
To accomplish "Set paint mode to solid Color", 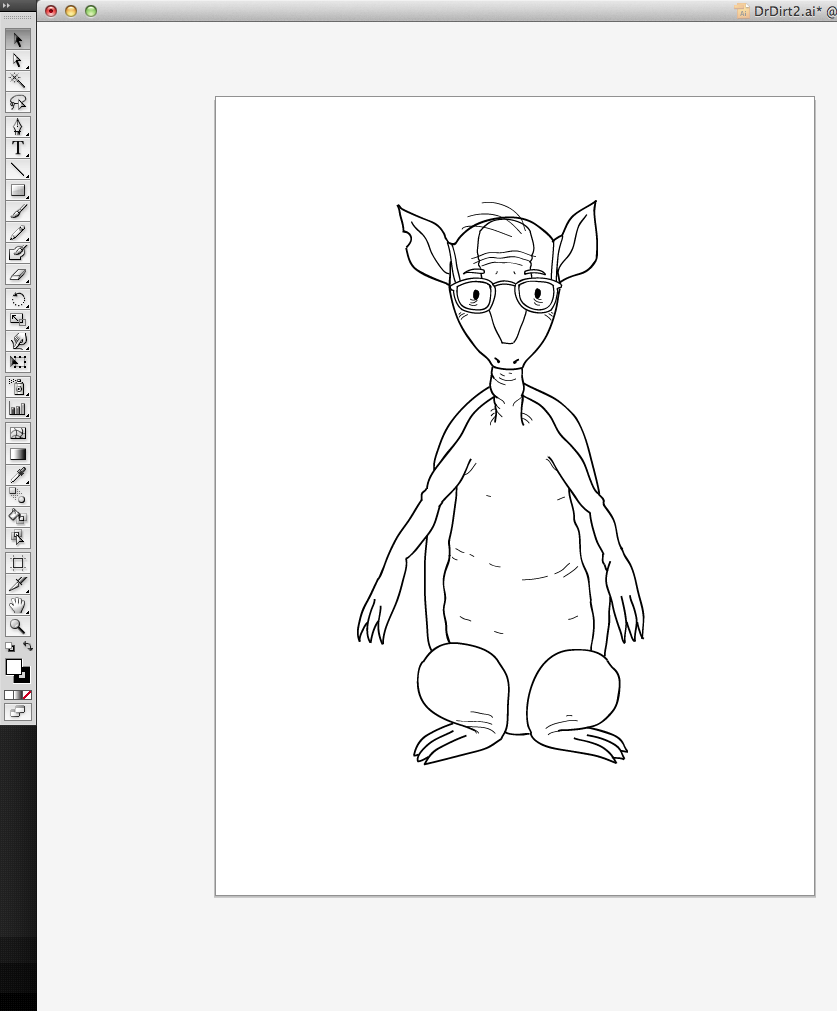I will [8, 695].
